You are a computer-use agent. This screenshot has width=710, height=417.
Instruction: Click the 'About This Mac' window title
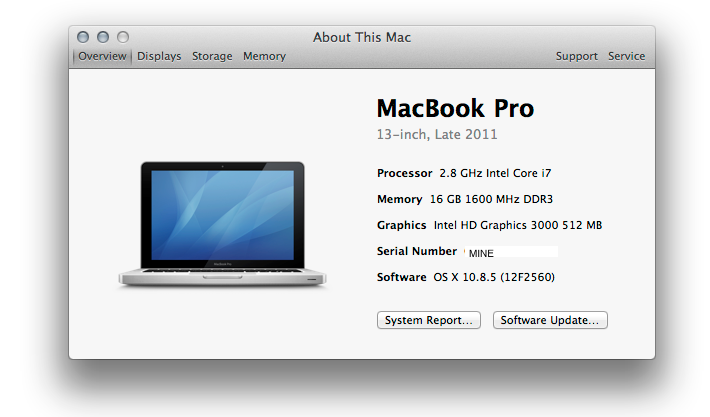(362, 37)
